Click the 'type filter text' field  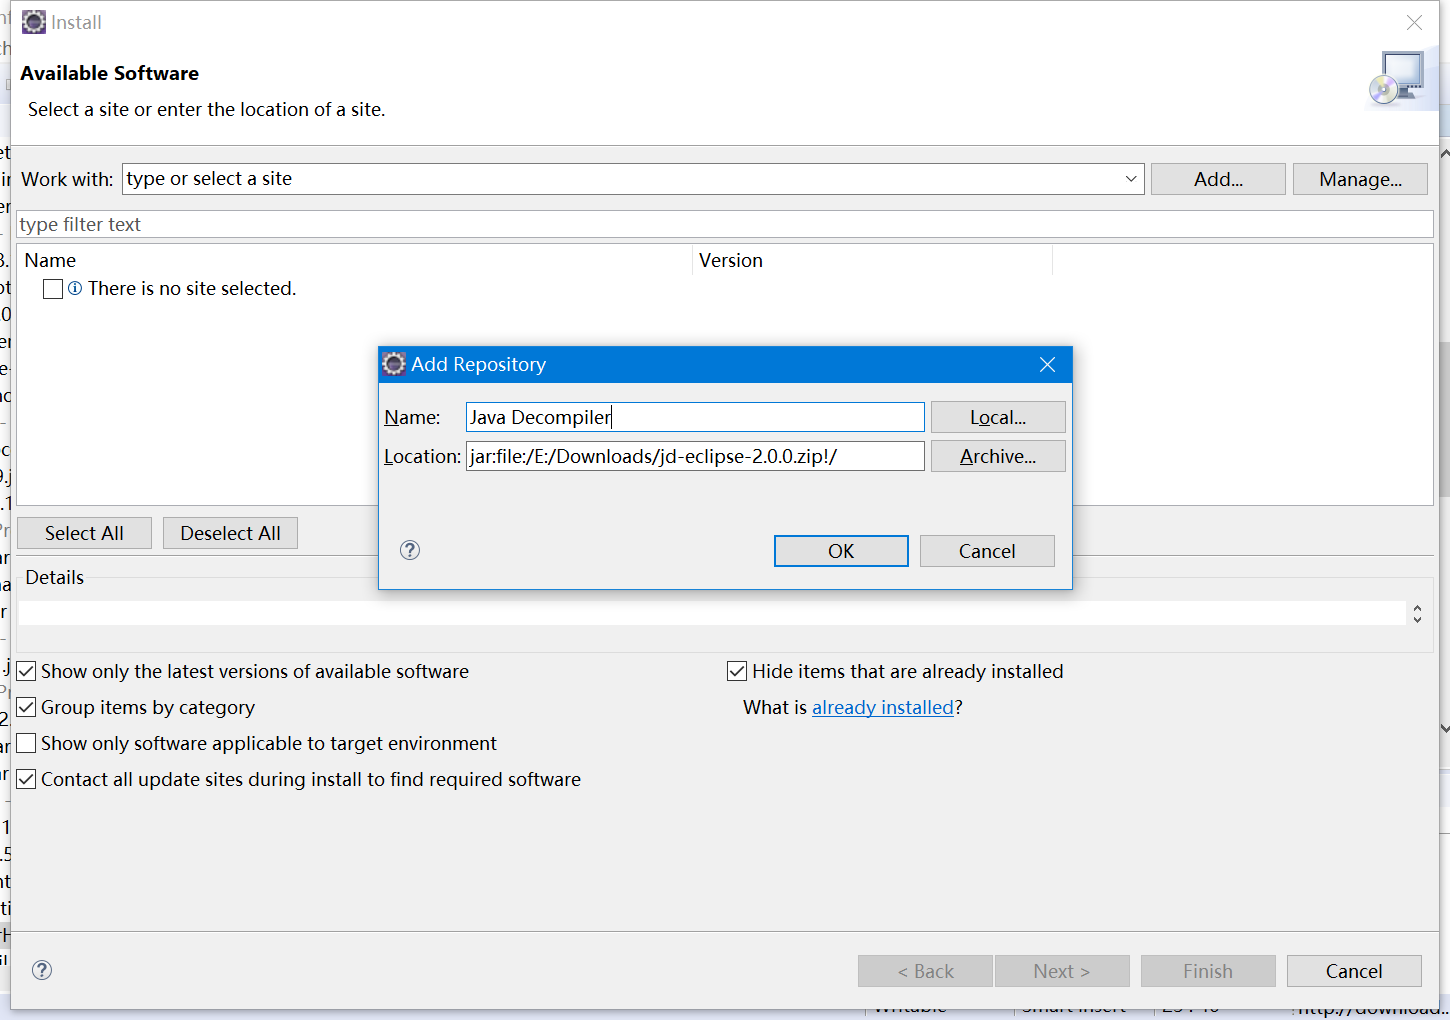pyautogui.click(x=725, y=224)
